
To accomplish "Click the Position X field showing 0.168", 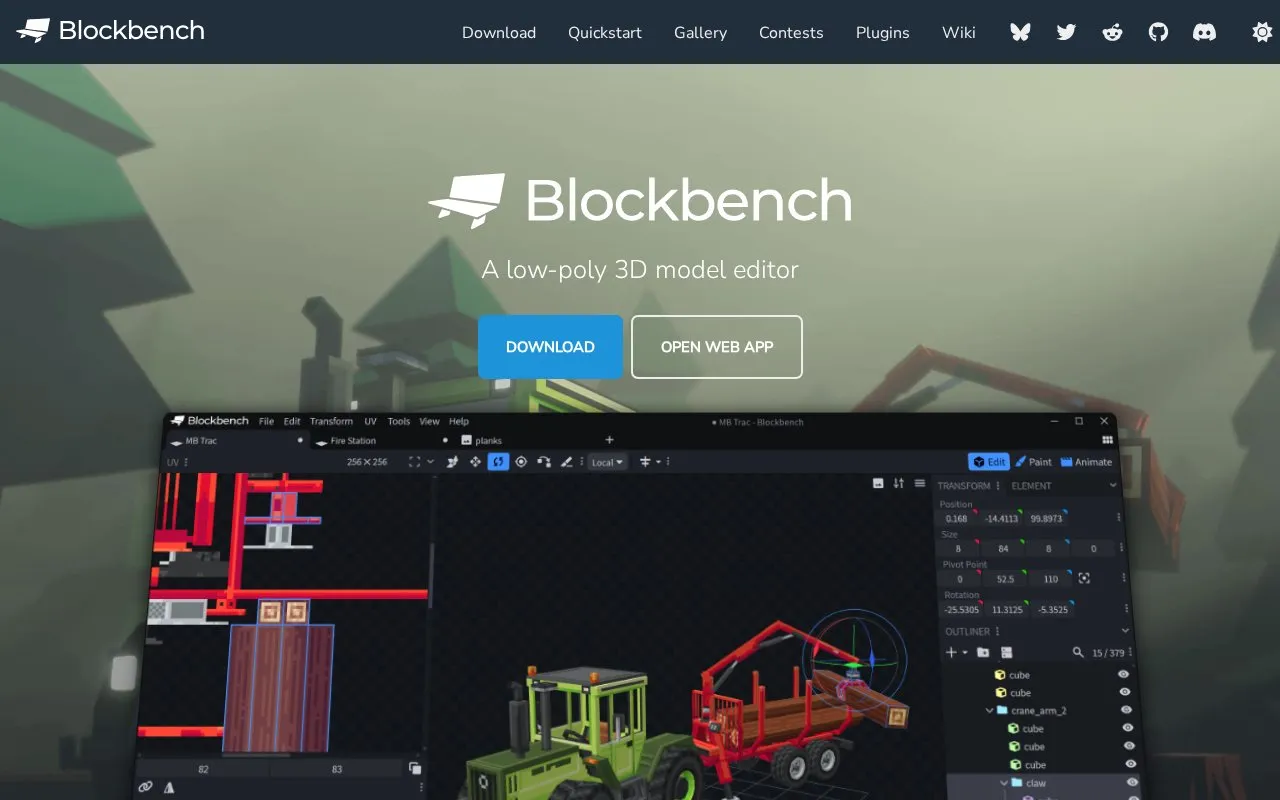I will (957, 518).
